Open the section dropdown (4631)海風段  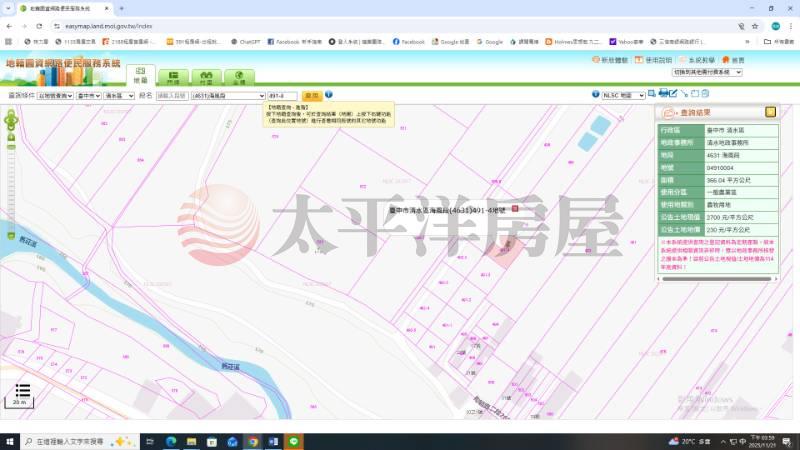pyautogui.click(x=229, y=95)
